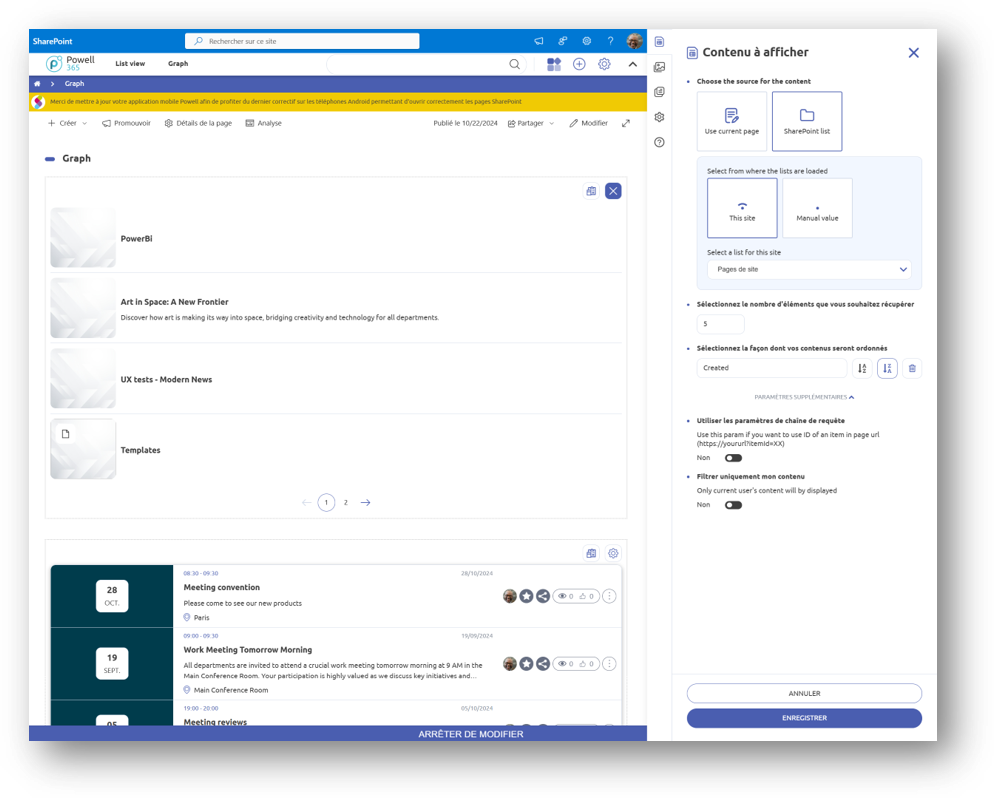Open the share network icon in header

click(x=562, y=41)
